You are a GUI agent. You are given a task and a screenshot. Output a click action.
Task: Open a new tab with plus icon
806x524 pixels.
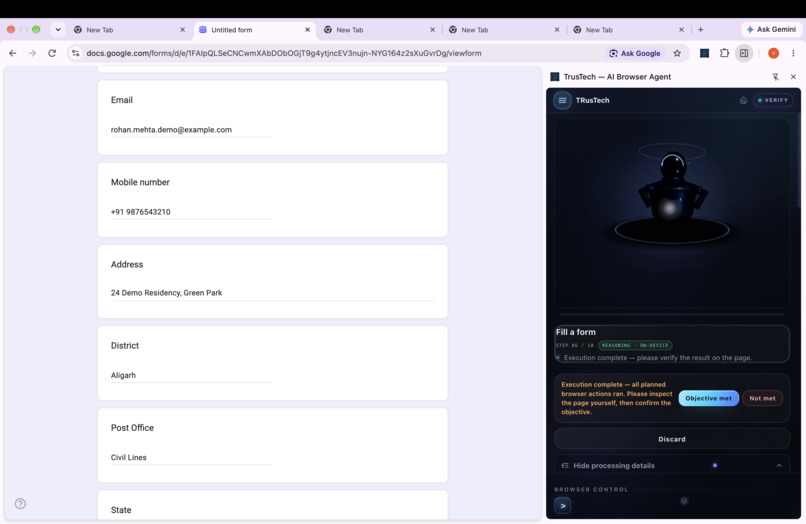click(x=700, y=30)
